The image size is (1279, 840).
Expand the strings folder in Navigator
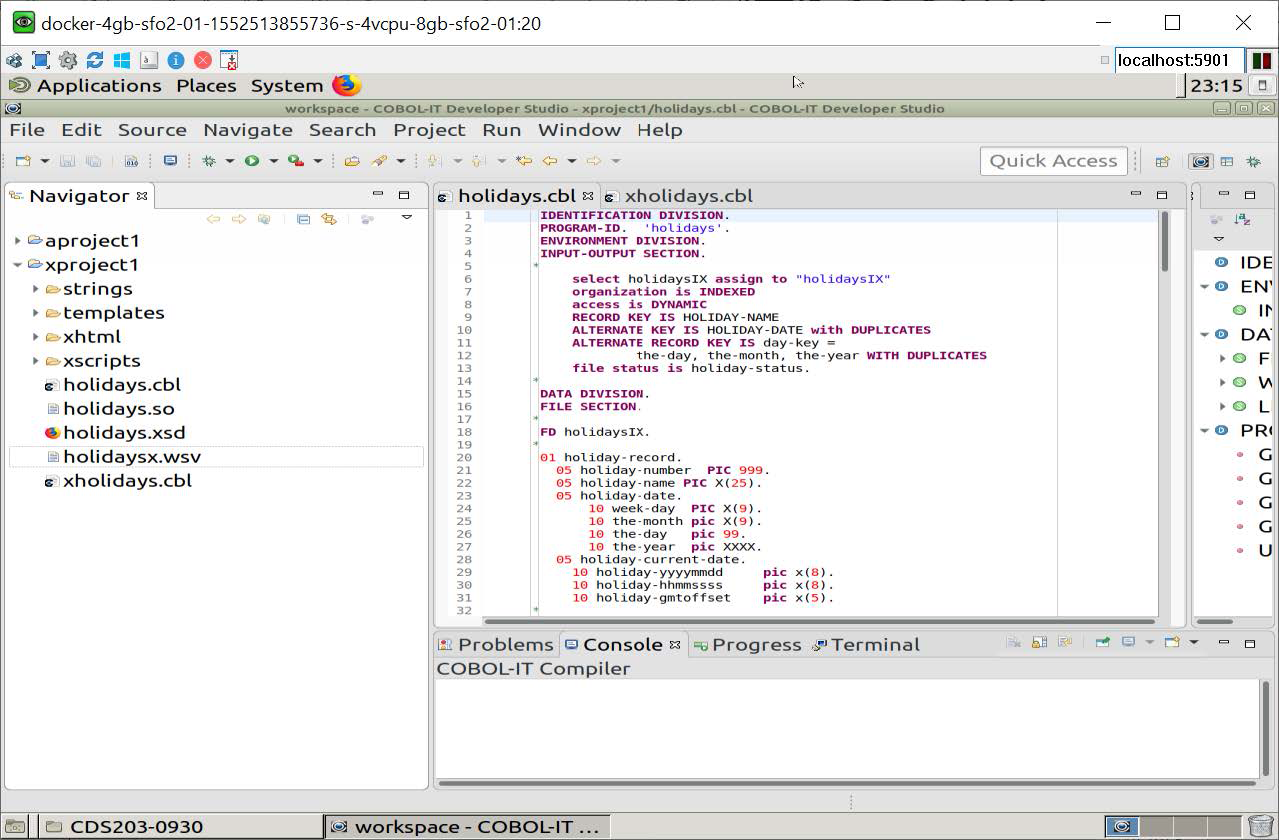37,289
